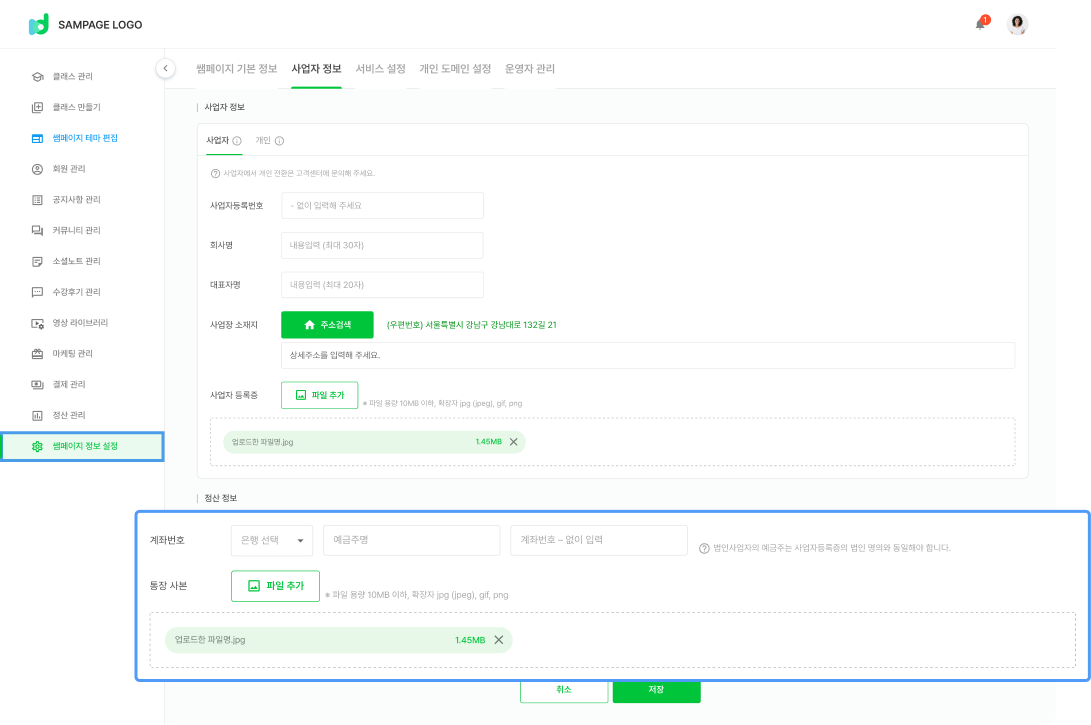Open 쌤페이지 정보 설정 in the sidebar
The height and width of the screenshot is (725, 1091).
pos(82,446)
